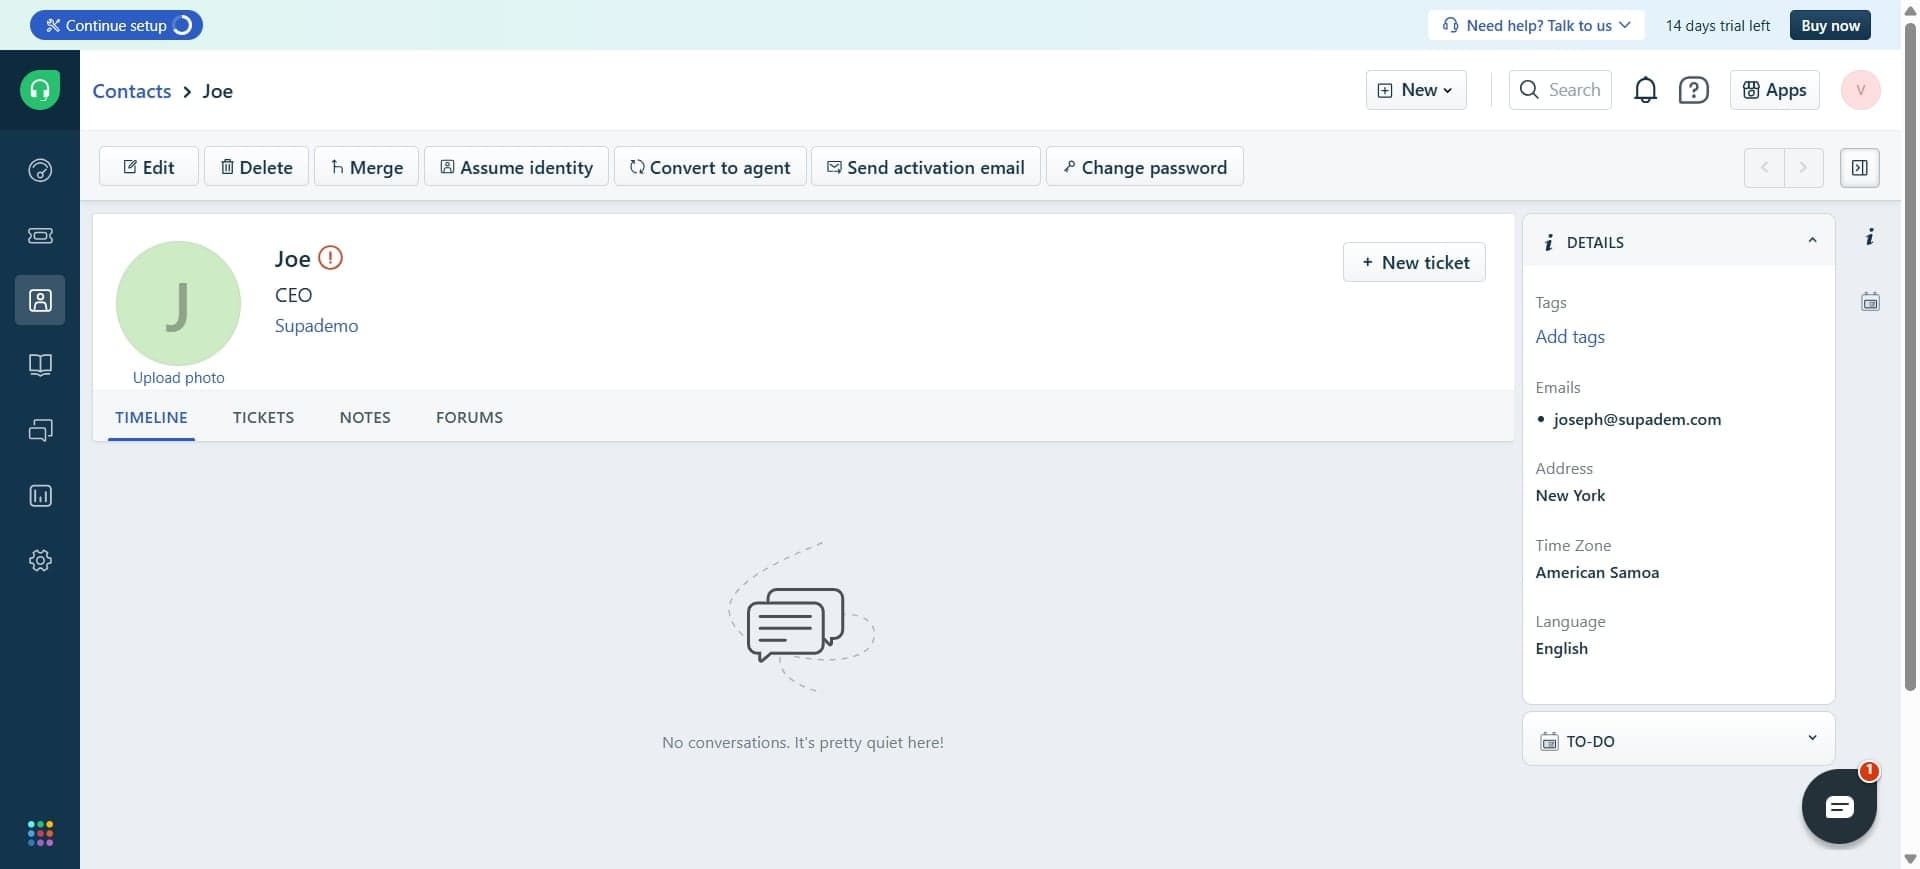The image size is (1920, 869).
Task: Click Send activation email button
Action: coord(926,167)
